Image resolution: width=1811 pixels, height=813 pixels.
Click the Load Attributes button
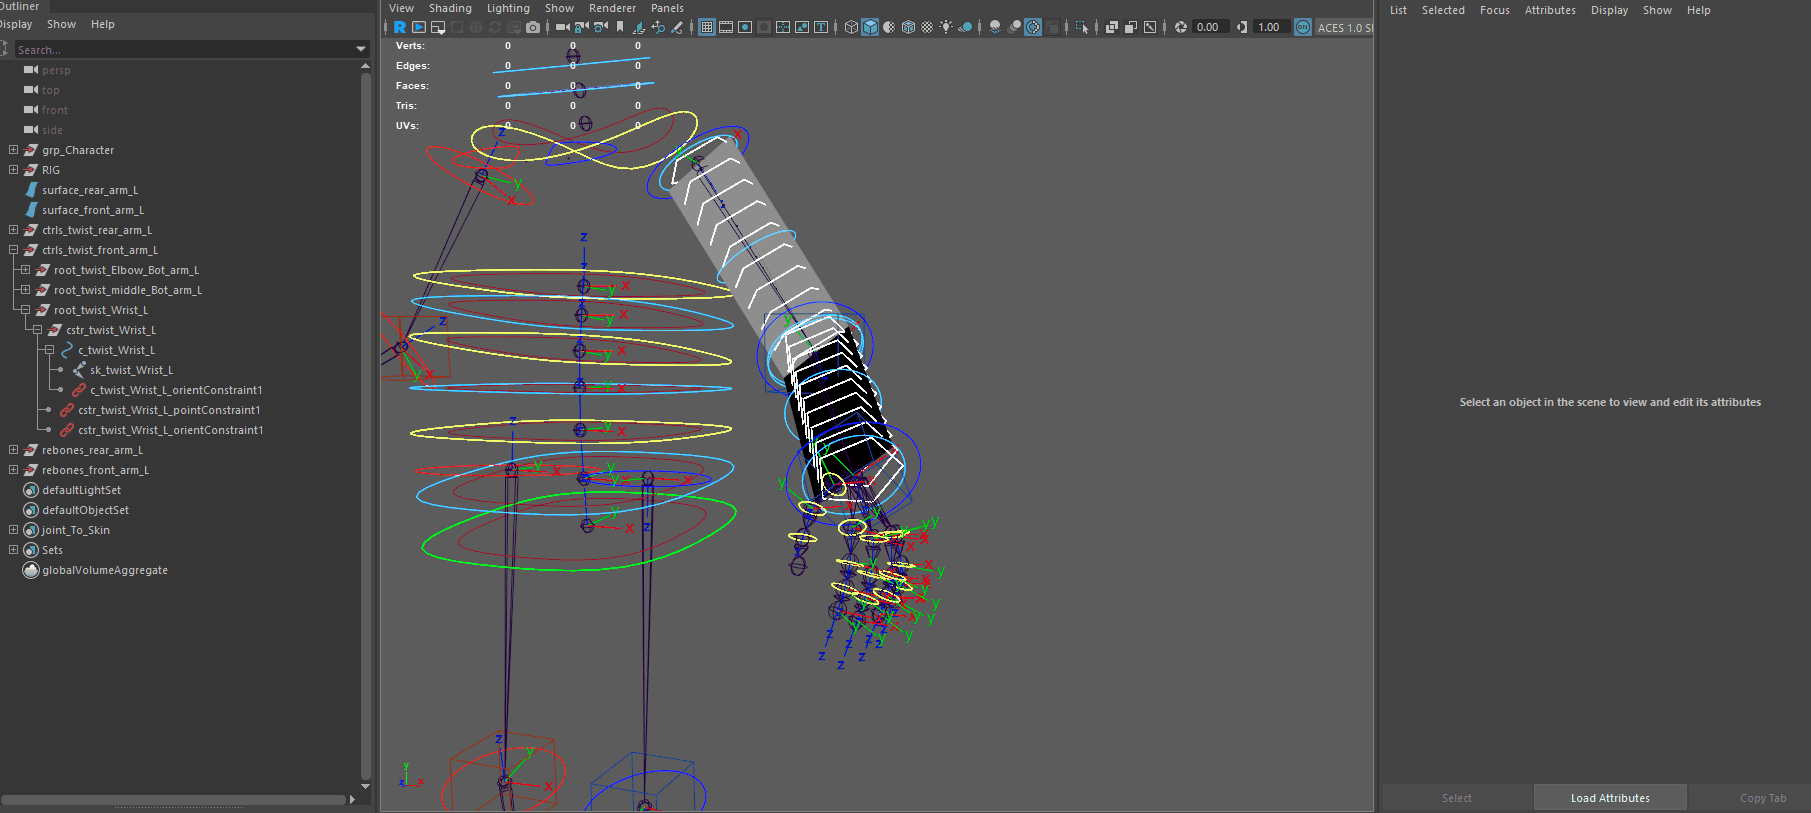point(1610,798)
